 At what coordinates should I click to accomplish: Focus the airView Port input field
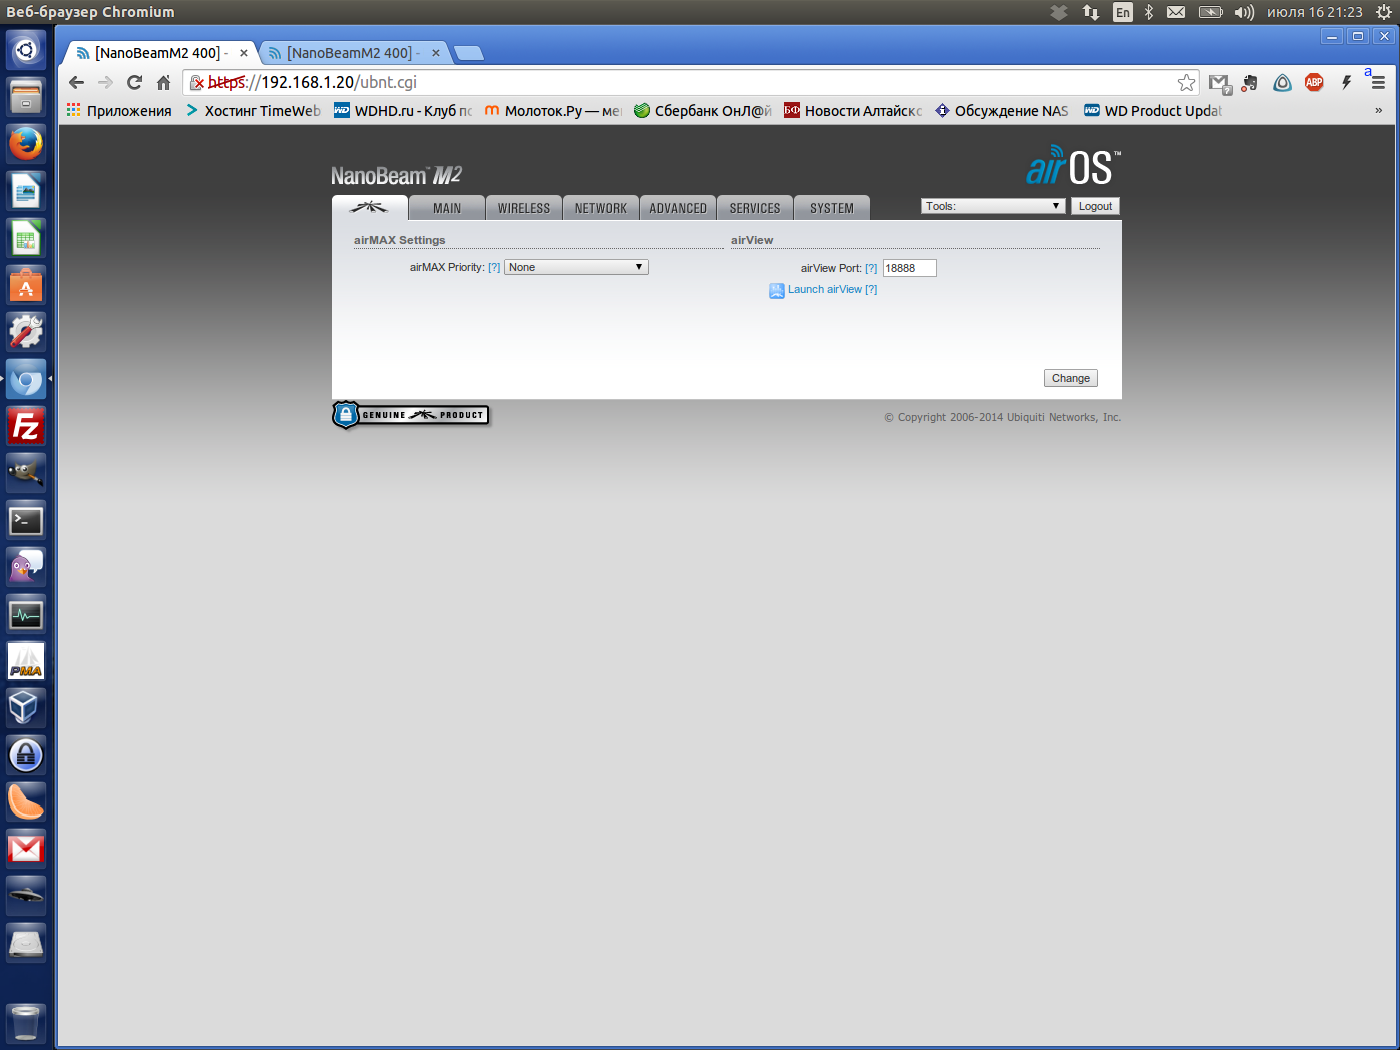pos(909,268)
